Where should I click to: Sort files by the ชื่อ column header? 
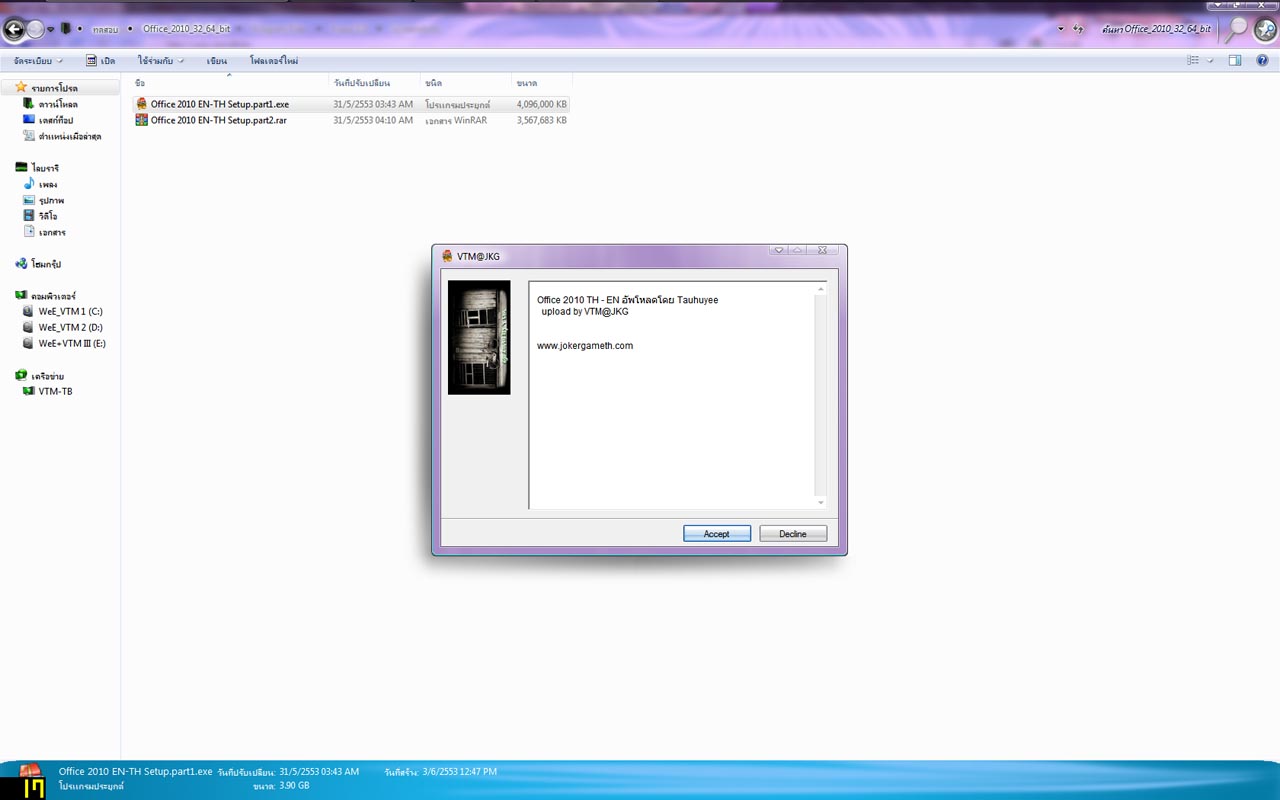click(230, 83)
